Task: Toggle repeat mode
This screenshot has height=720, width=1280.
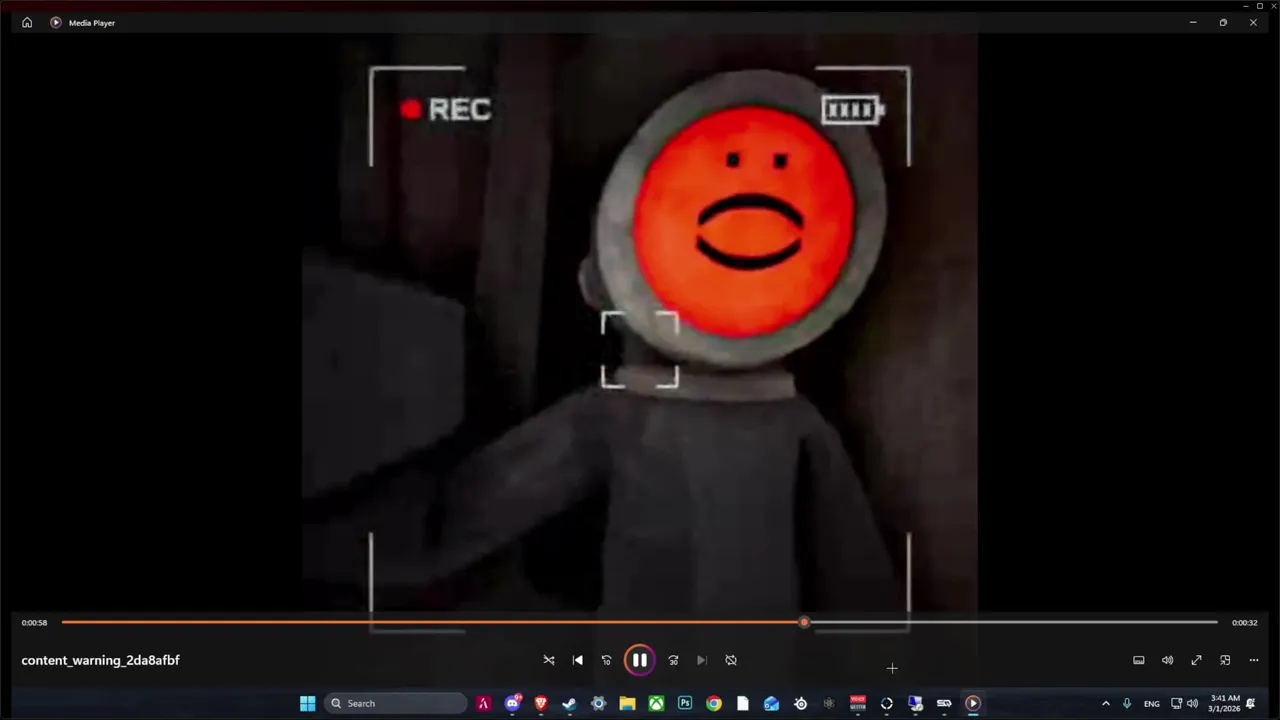Action: tap(731, 660)
